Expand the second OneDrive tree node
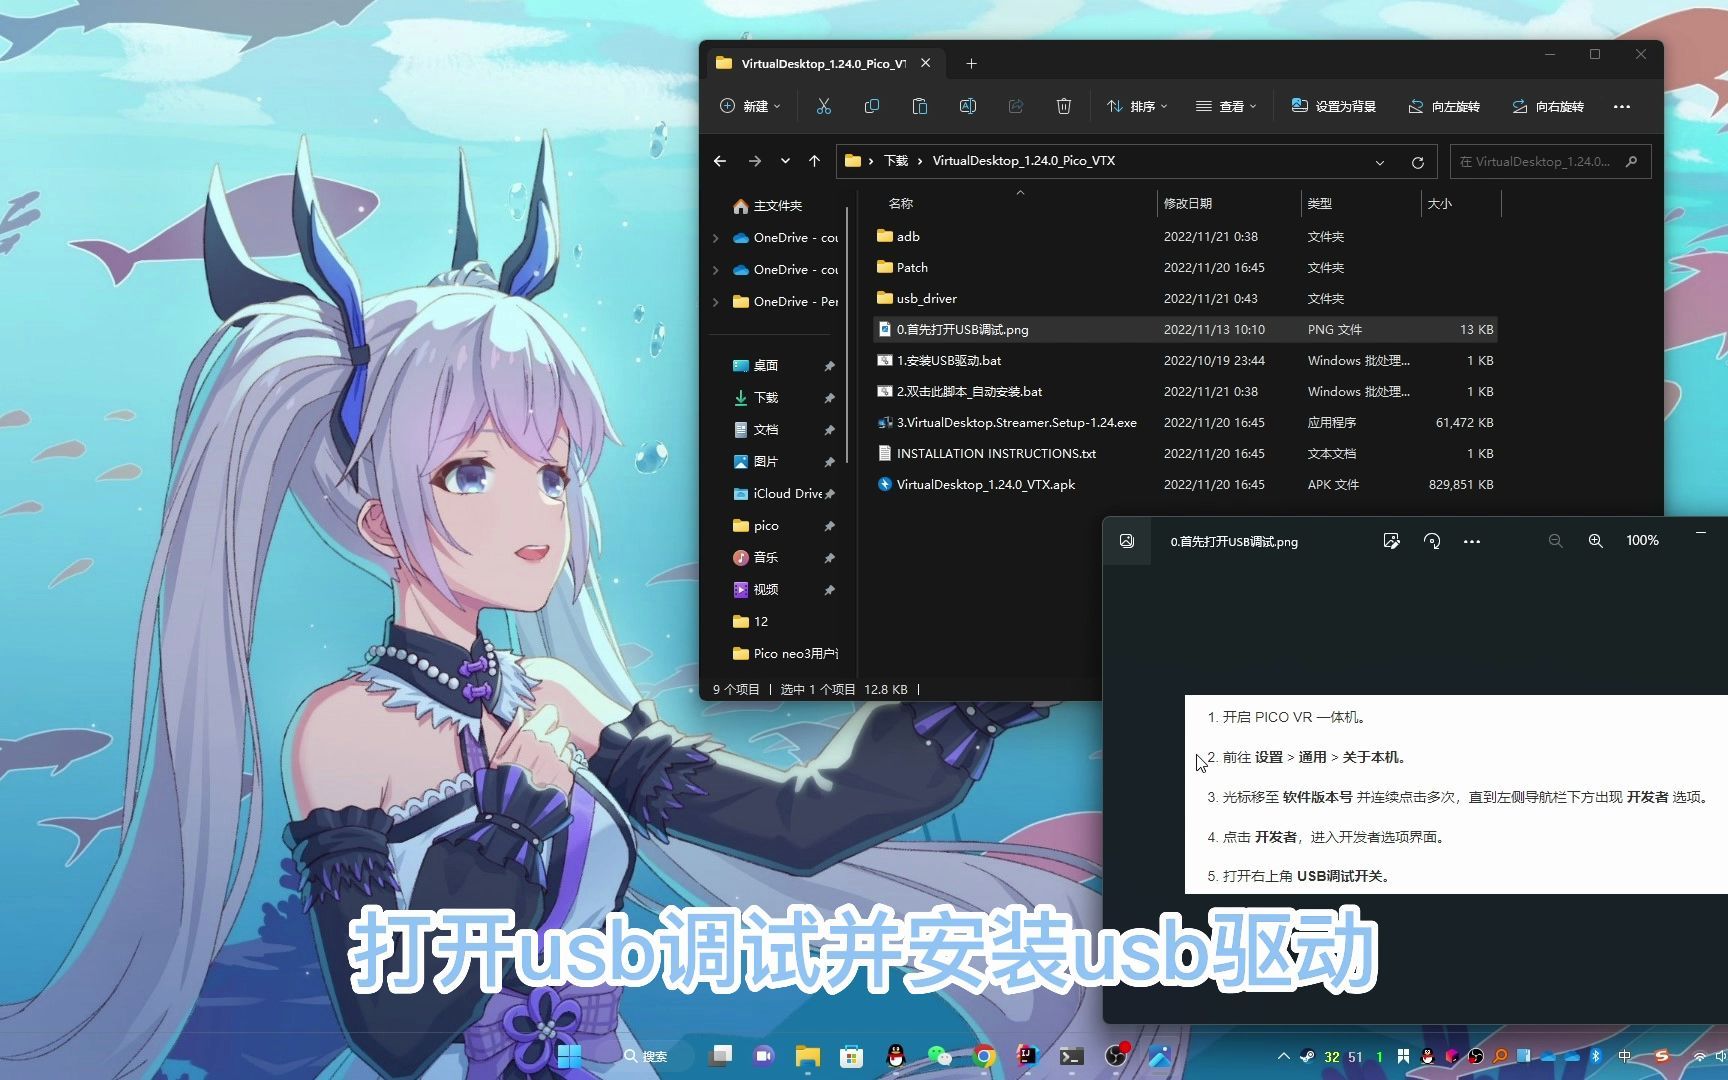 click(x=715, y=270)
